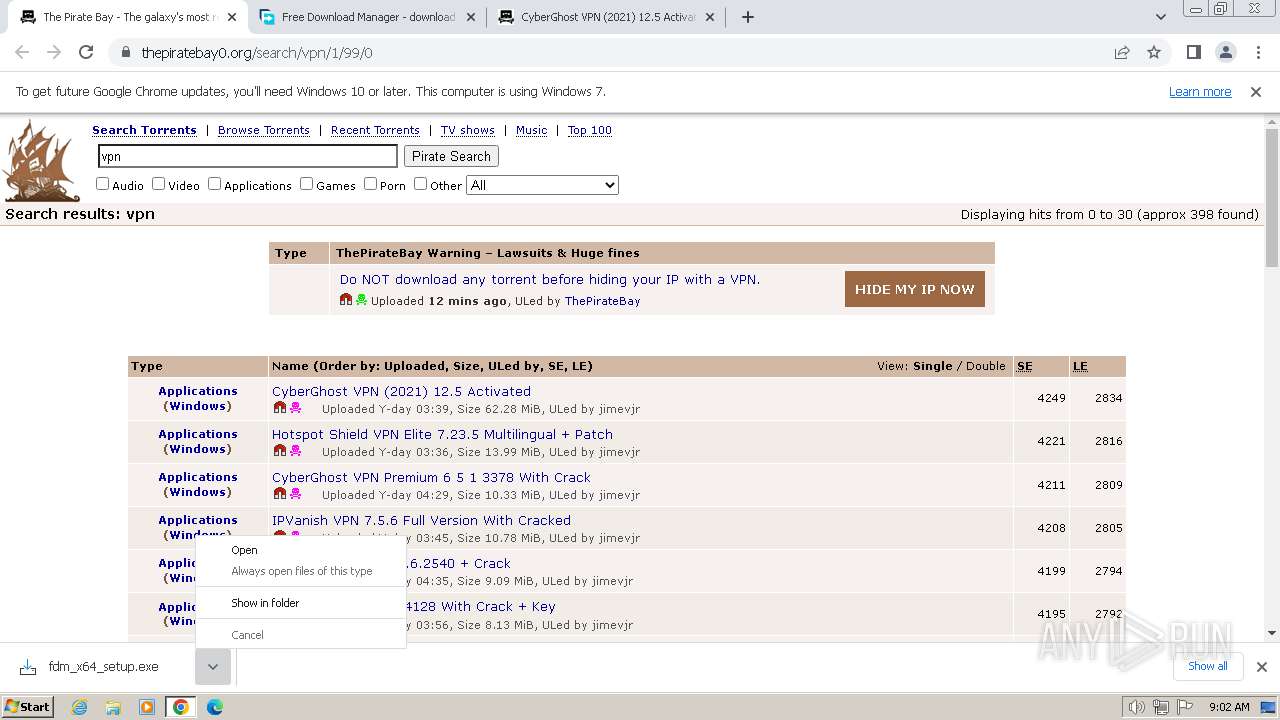1280x720 pixels.
Task: Expand the All category dropdown
Action: [542, 185]
